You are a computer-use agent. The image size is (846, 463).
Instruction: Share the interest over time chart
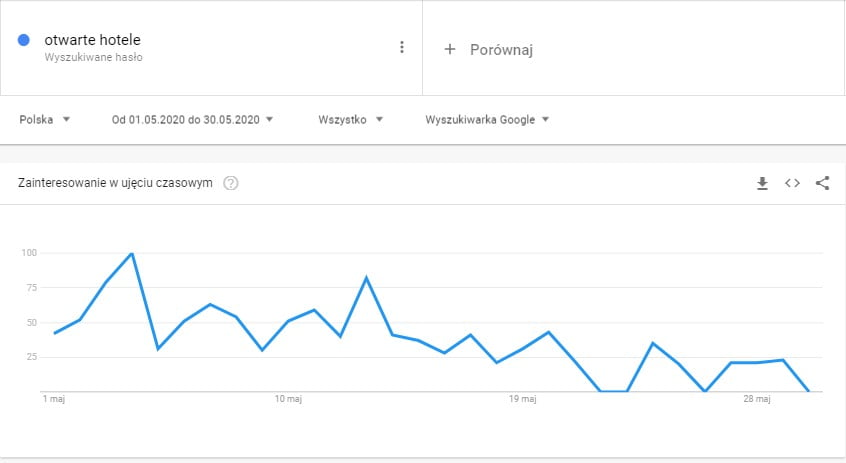pyautogui.click(x=822, y=183)
